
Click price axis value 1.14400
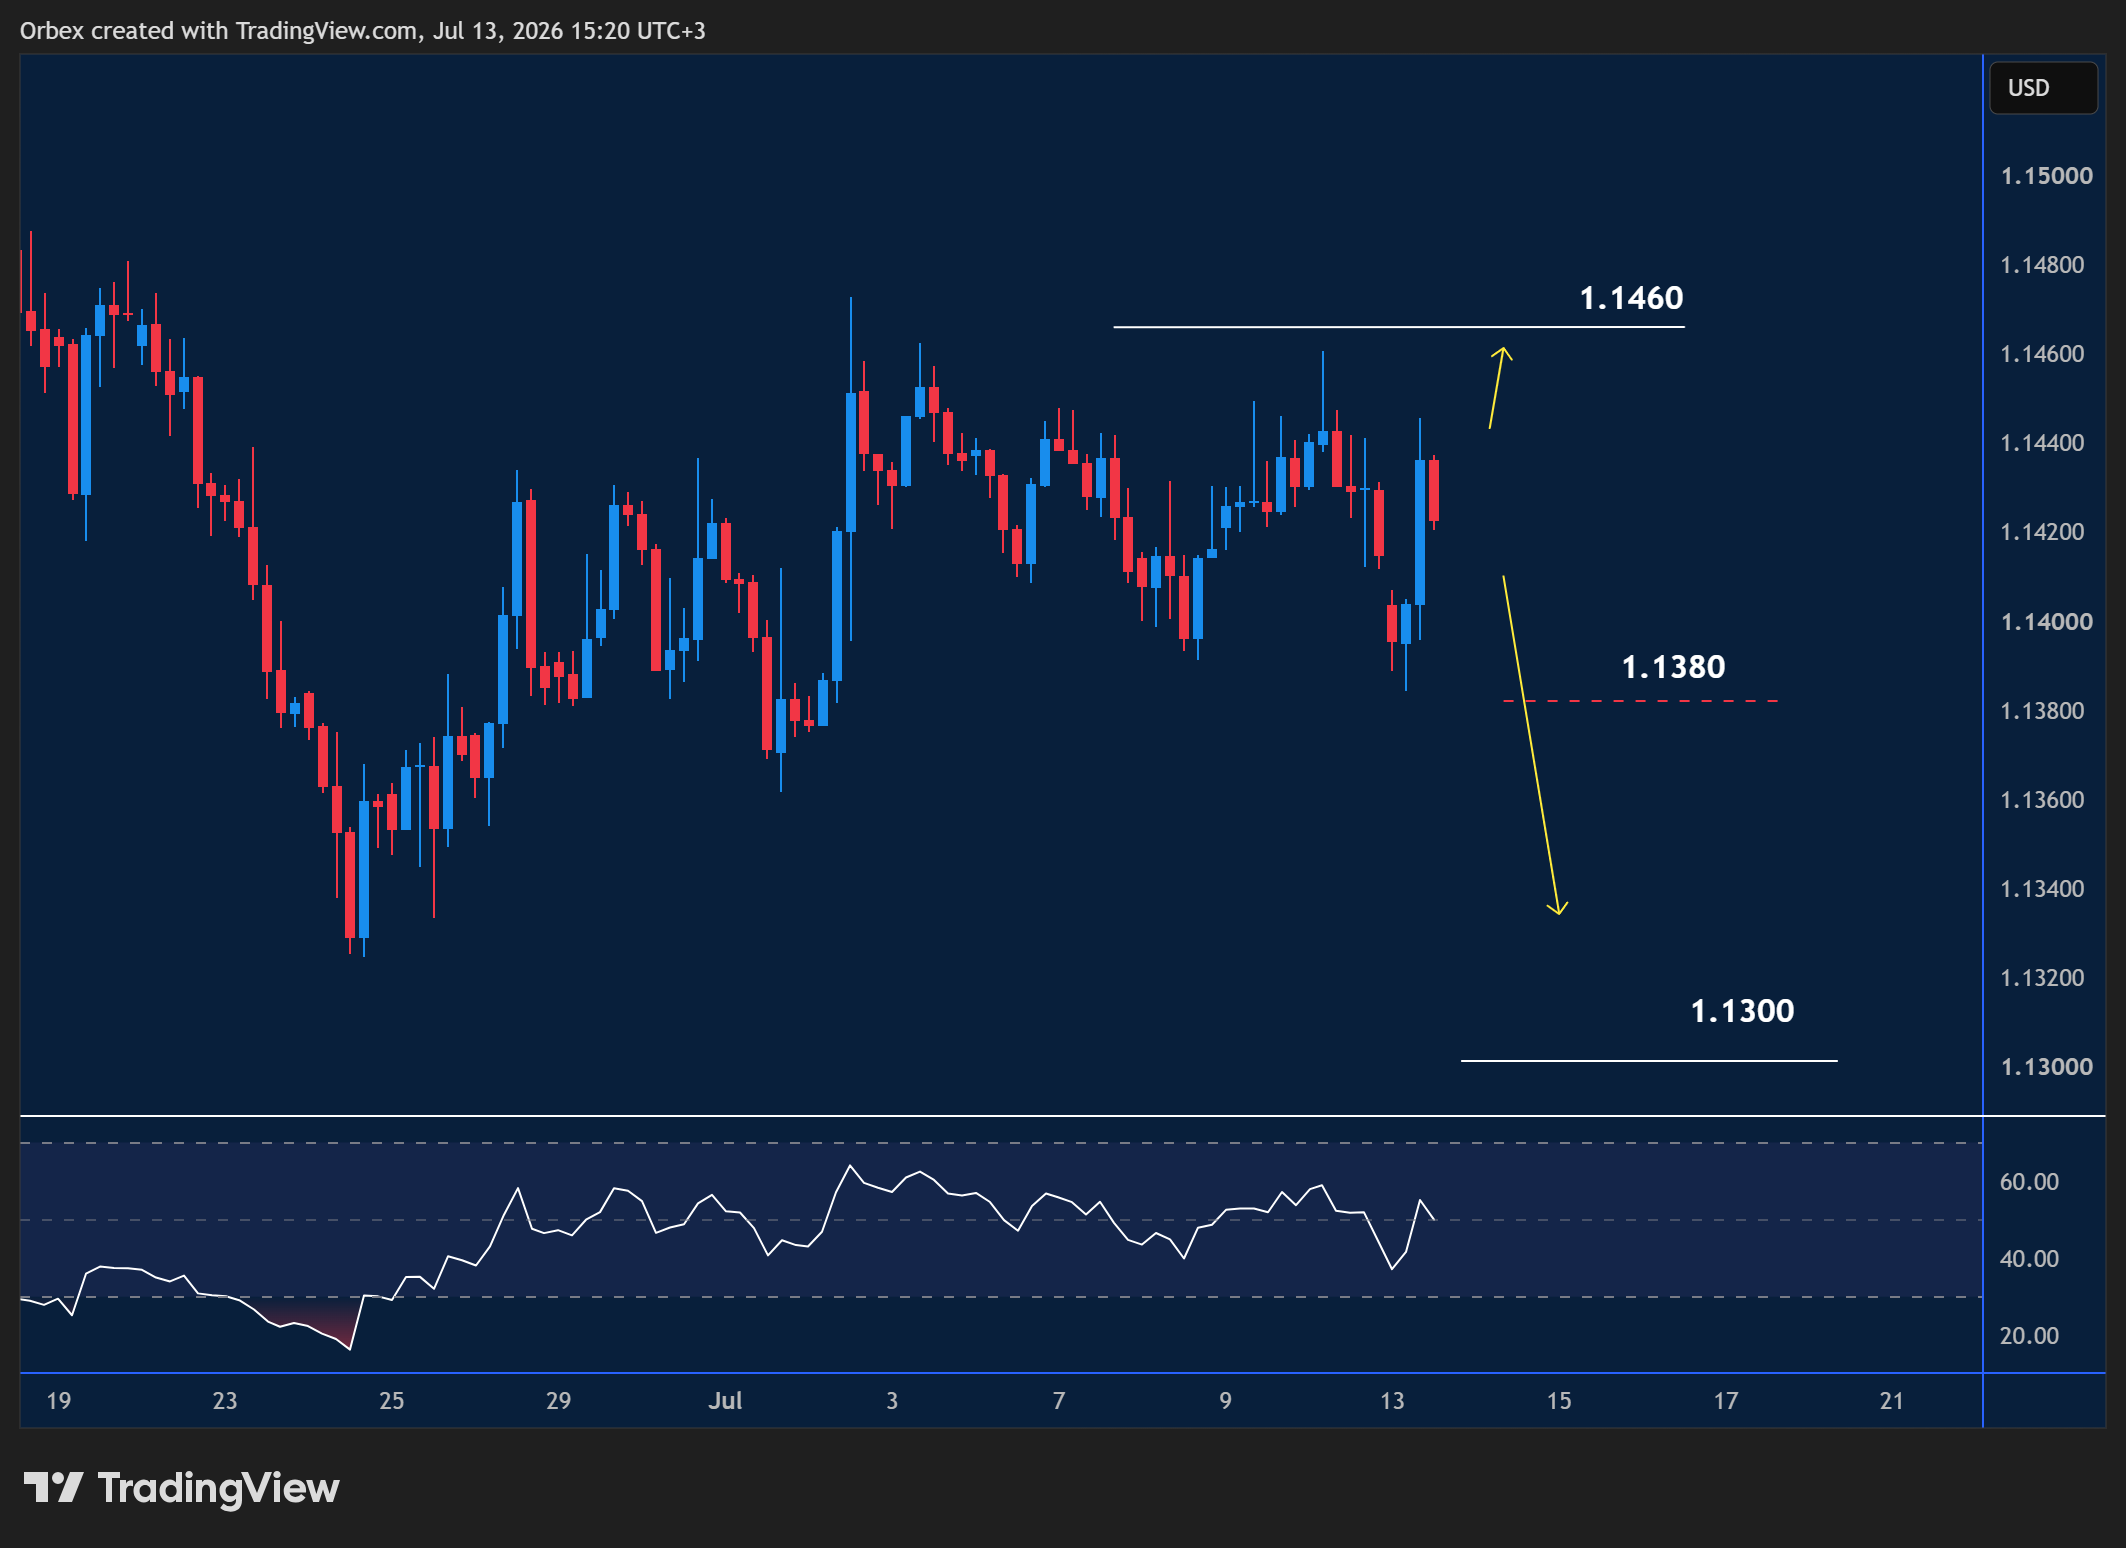2042,443
